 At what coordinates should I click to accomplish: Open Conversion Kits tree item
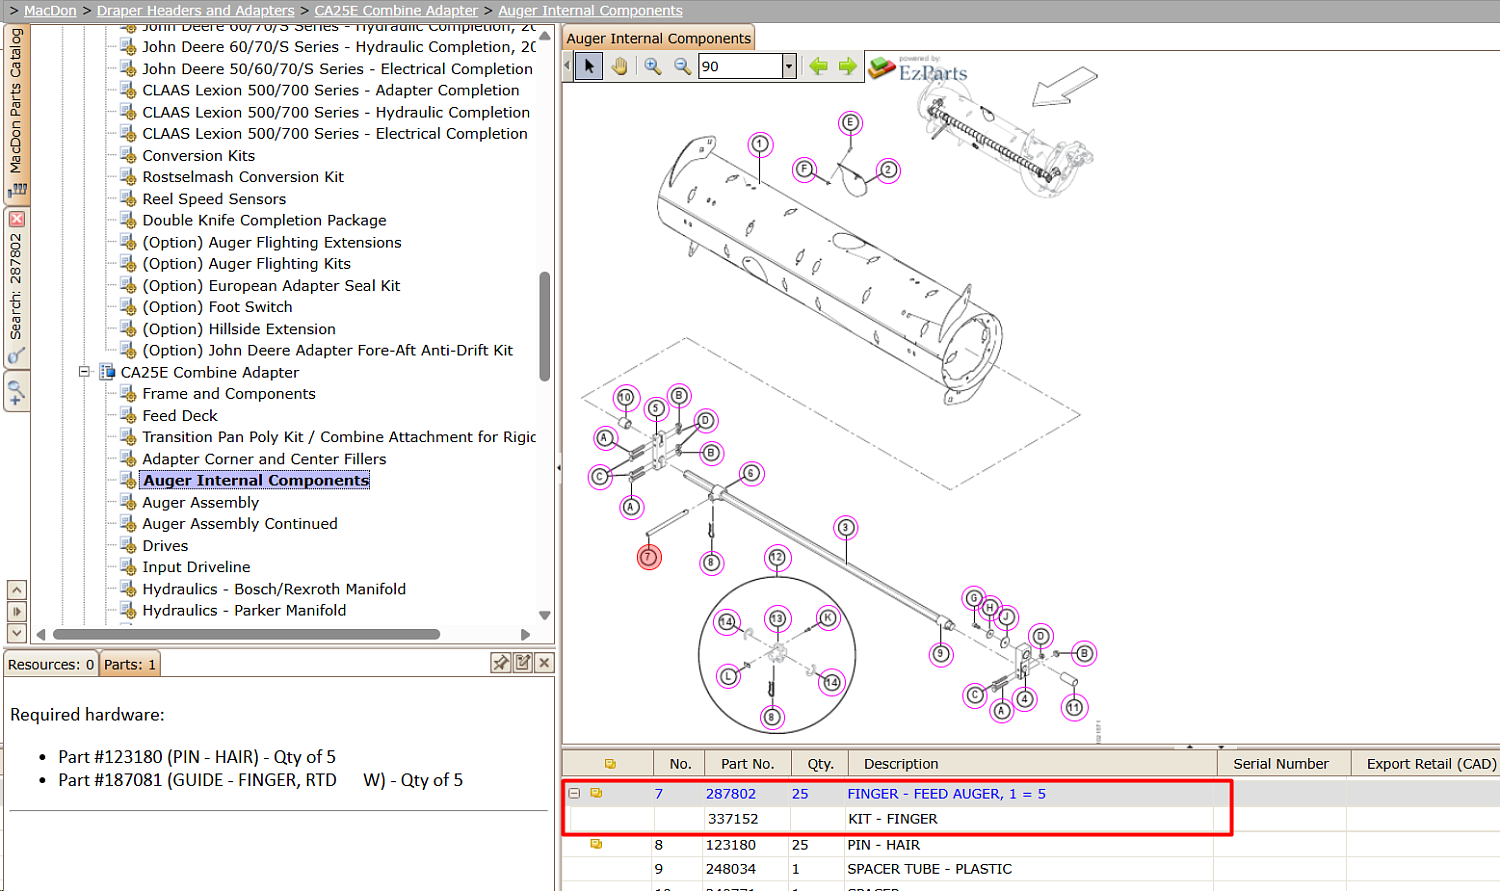point(199,156)
